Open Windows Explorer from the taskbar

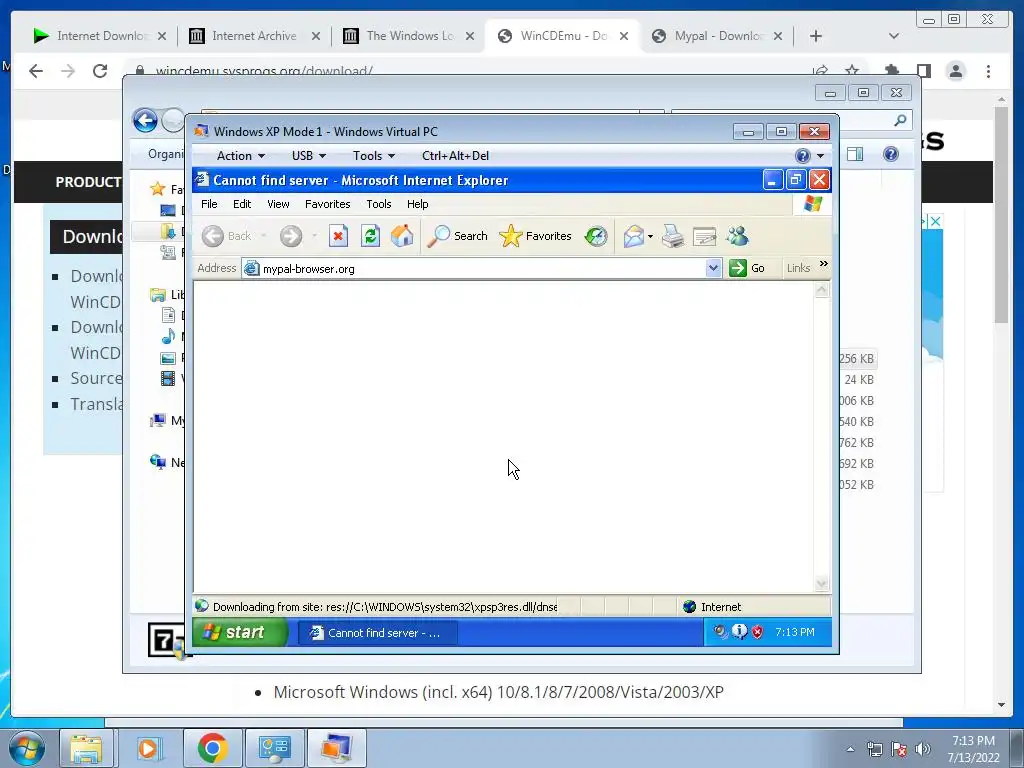pos(86,748)
